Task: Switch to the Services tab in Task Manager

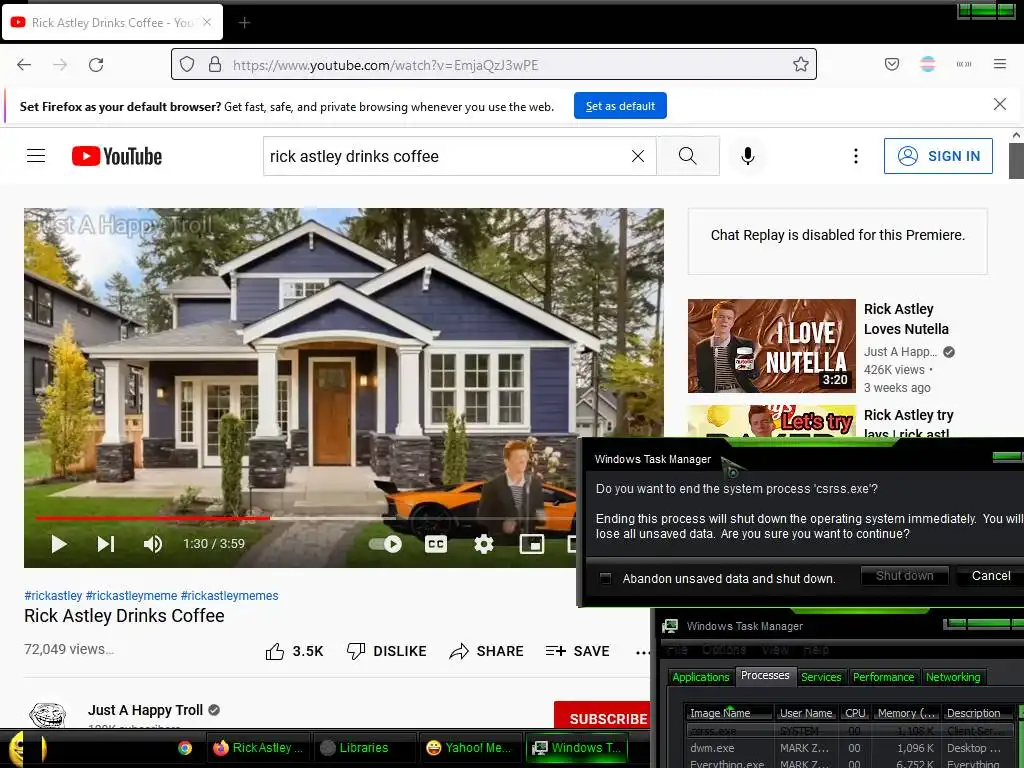Action: pos(821,677)
